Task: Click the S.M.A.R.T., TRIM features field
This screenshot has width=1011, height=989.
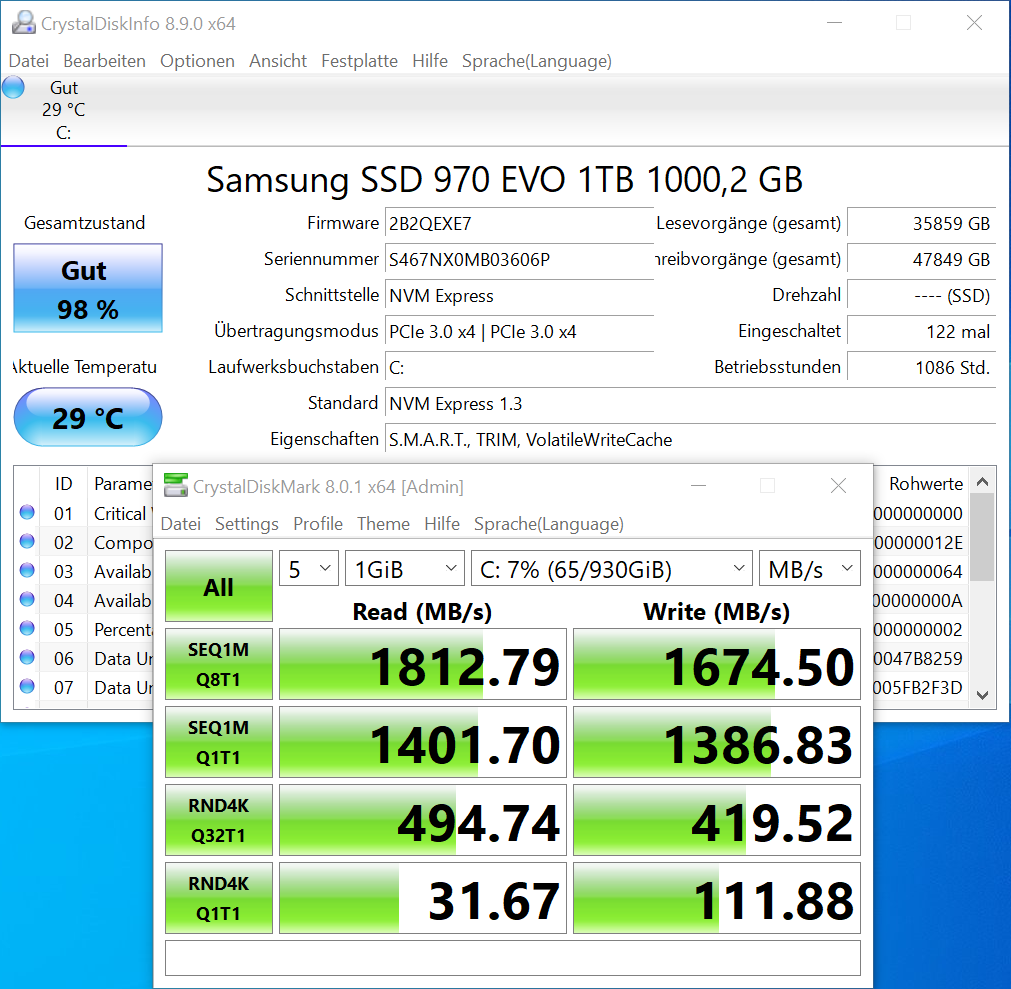Action: pos(691,440)
